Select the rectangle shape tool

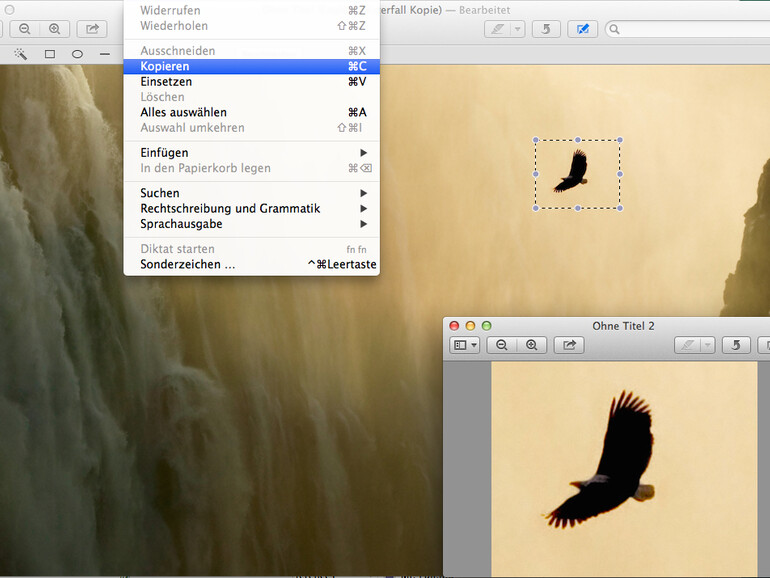49,53
